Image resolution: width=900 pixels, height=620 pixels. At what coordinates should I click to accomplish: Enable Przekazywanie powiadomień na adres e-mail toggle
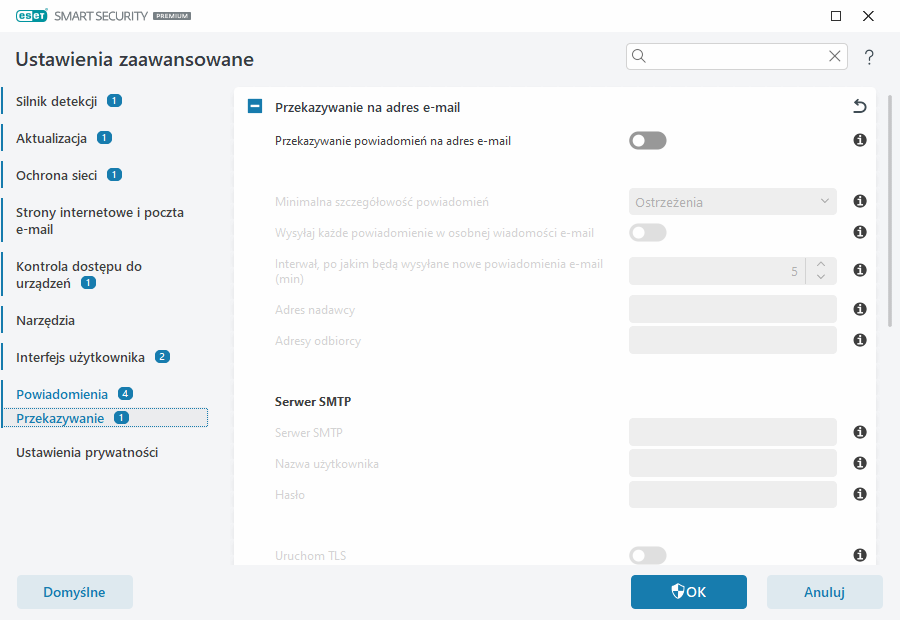pyautogui.click(x=647, y=141)
